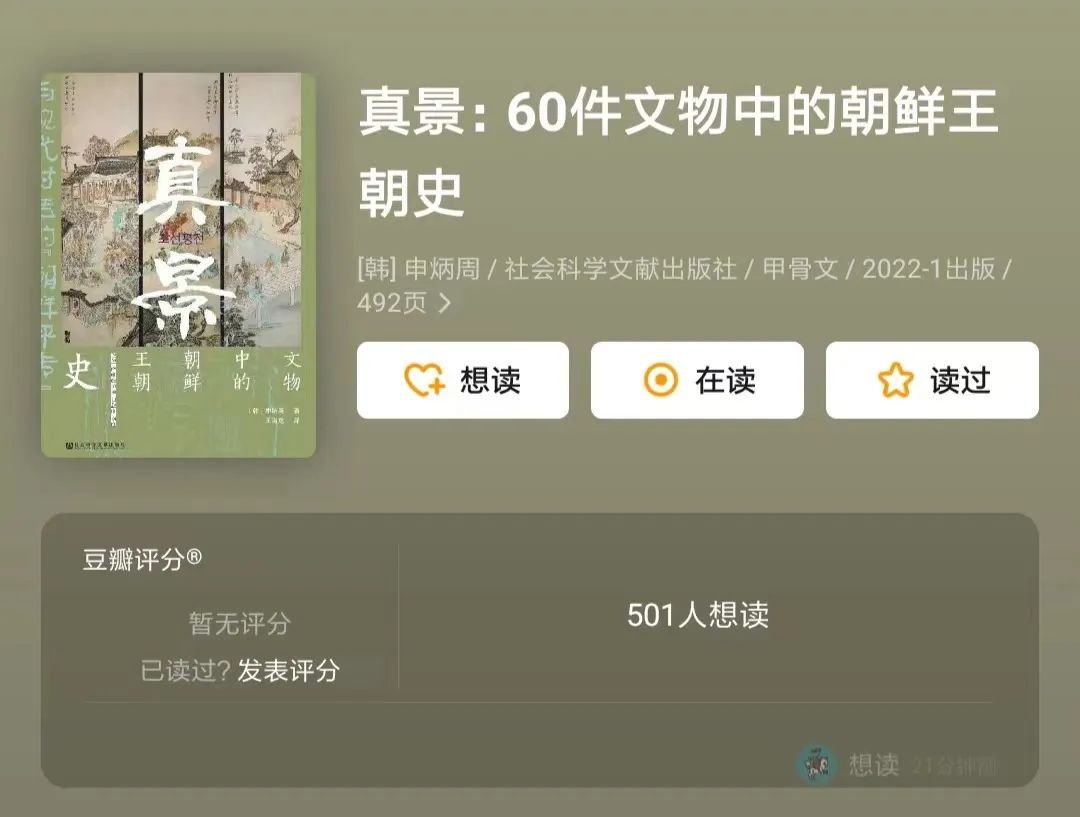The image size is (1080, 817).
Task: Tap the circle icon for 在读
Action: click(661, 380)
